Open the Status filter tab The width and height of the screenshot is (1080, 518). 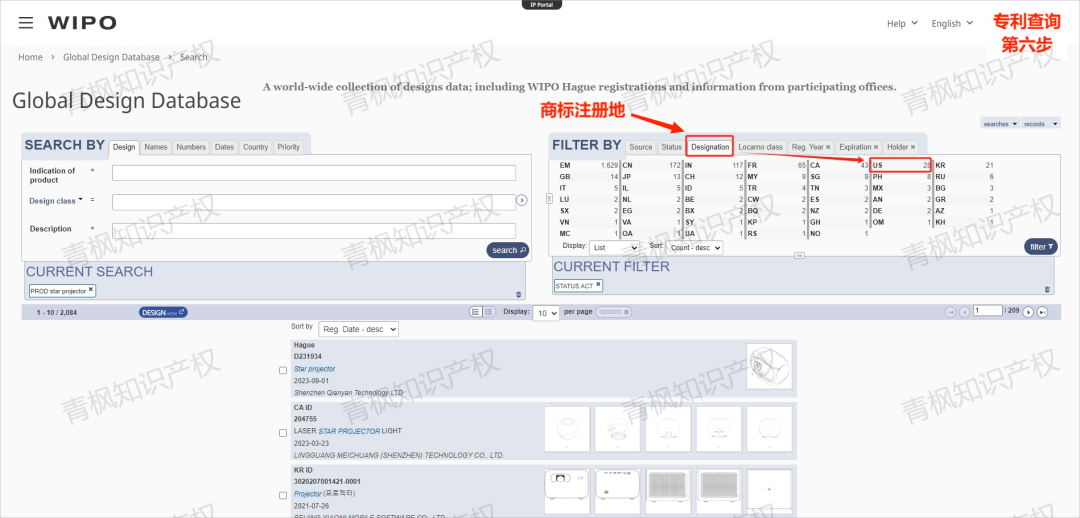(672, 147)
